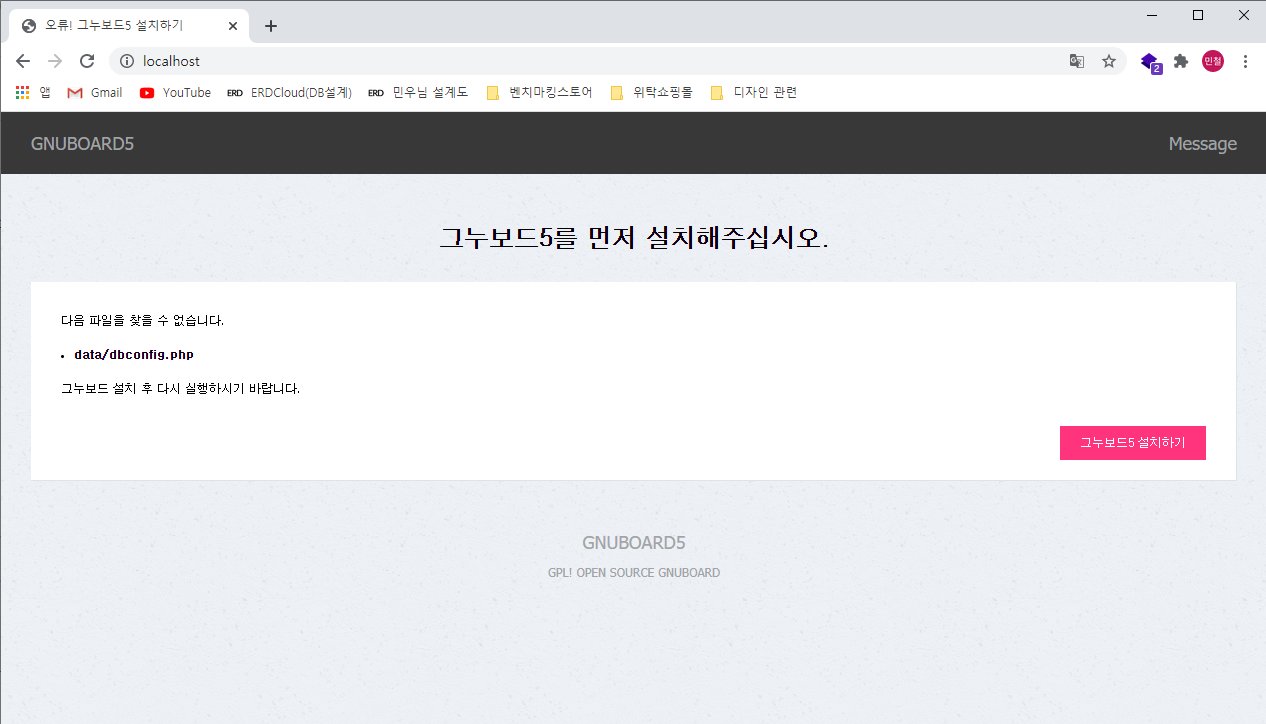The image size is (1266, 724).
Task: Click the GNUBOARD5 header logo text
Action: [x=82, y=144]
